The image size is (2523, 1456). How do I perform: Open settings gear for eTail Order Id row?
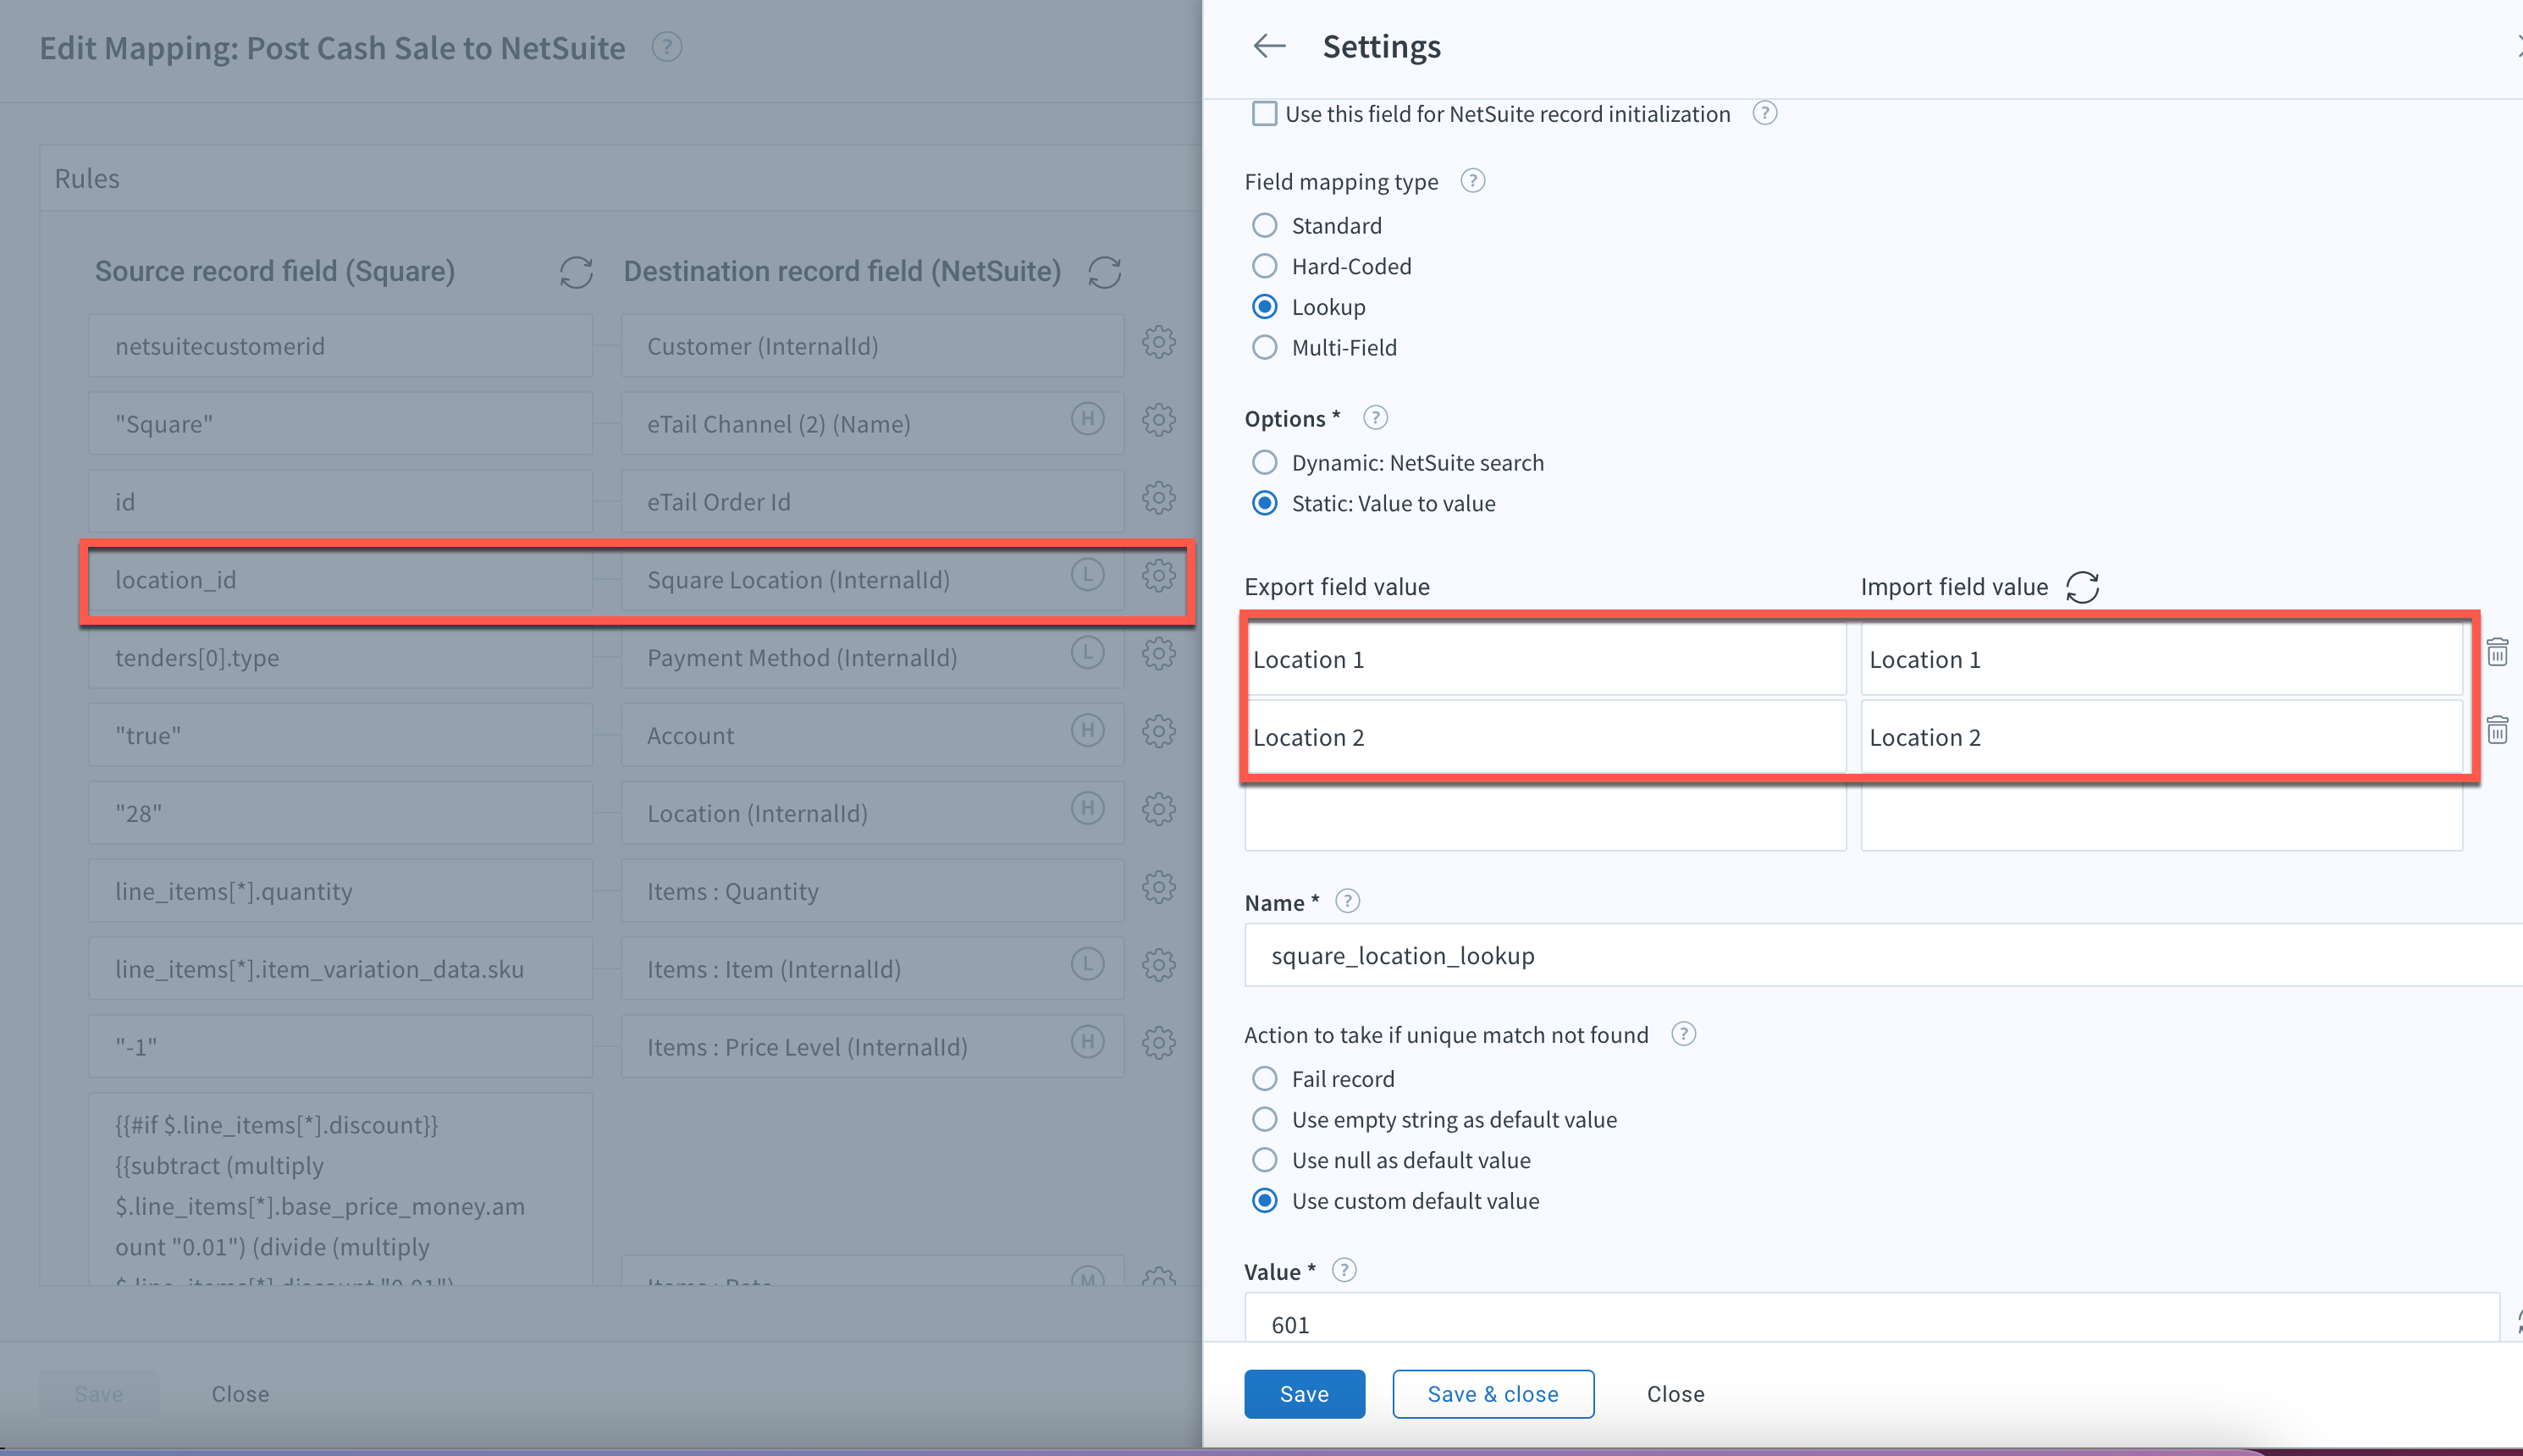coord(1158,498)
